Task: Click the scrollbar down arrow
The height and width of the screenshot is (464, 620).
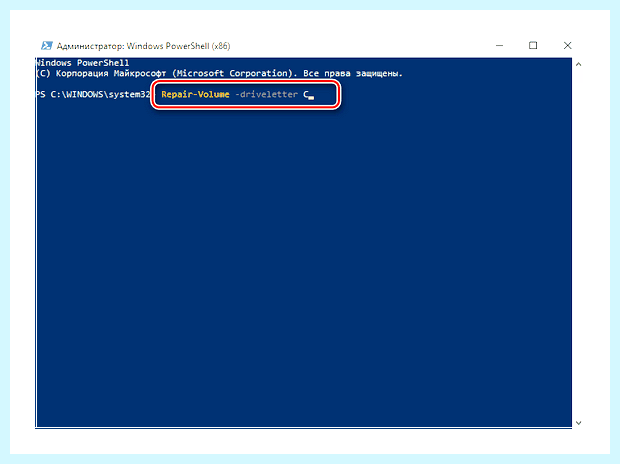Action: pyautogui.click(x=578, y=423)
